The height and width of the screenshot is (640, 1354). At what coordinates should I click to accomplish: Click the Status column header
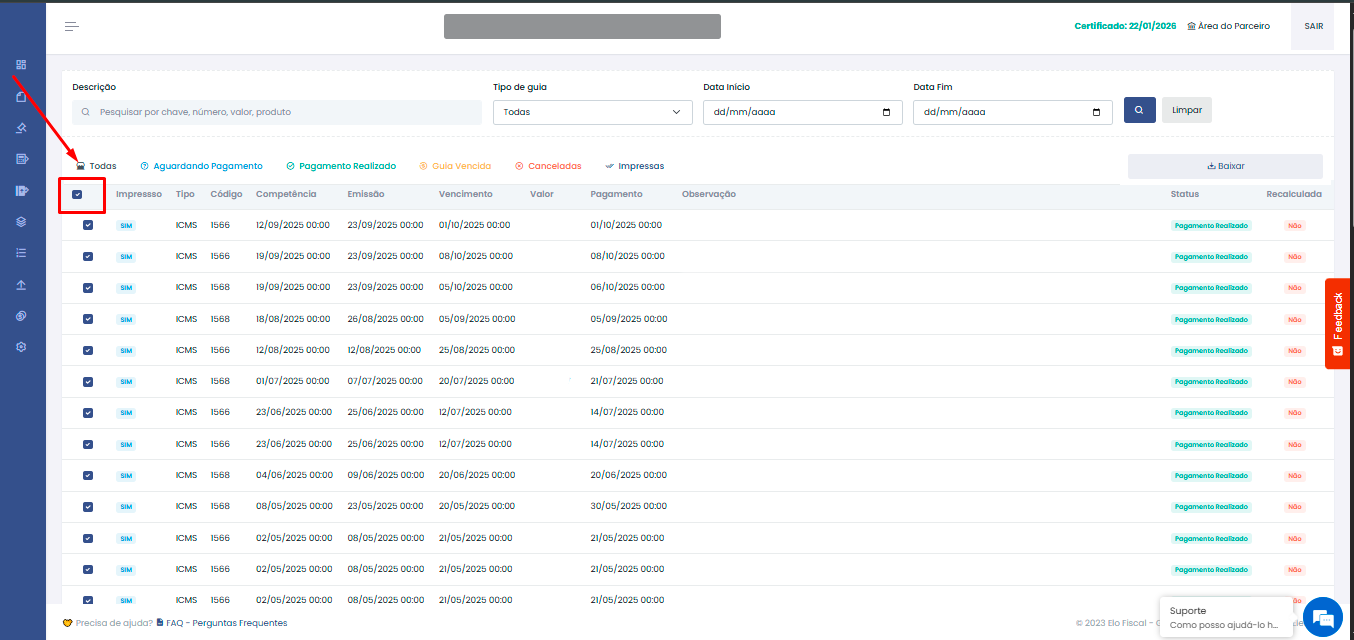tap(1185, 194)
